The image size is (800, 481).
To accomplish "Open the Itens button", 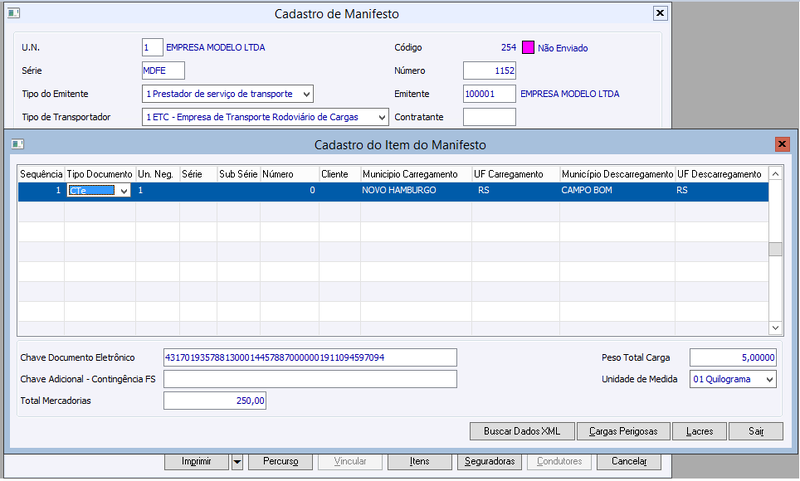I will (419, 462).
